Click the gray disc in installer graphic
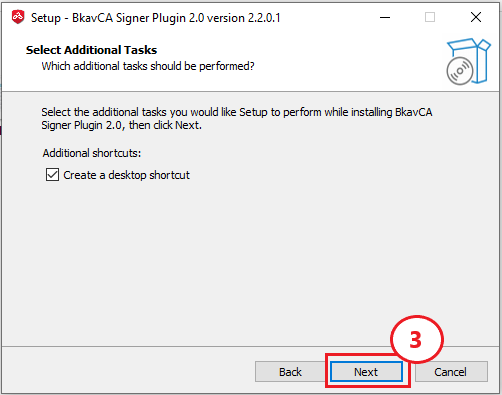Image resolution: width=502 pixels, height=395 pixels. coord(460,71)
